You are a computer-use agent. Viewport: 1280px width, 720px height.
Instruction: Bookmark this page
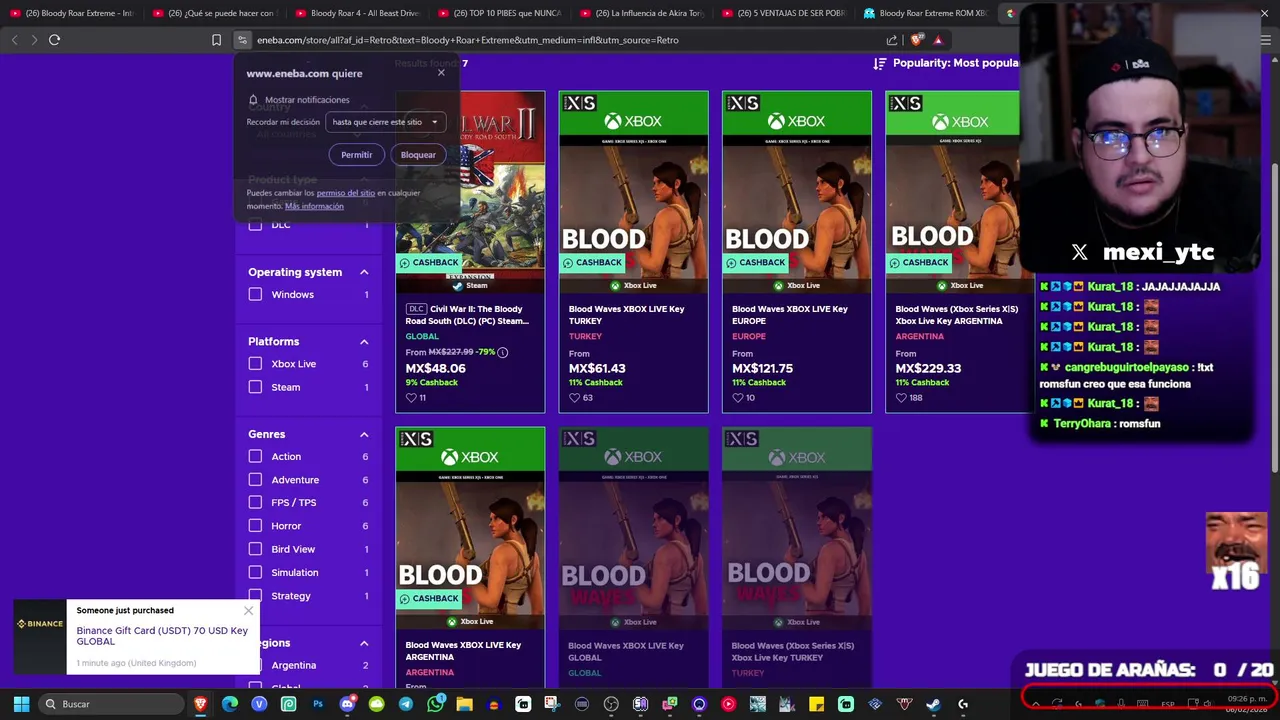[216, 40]
